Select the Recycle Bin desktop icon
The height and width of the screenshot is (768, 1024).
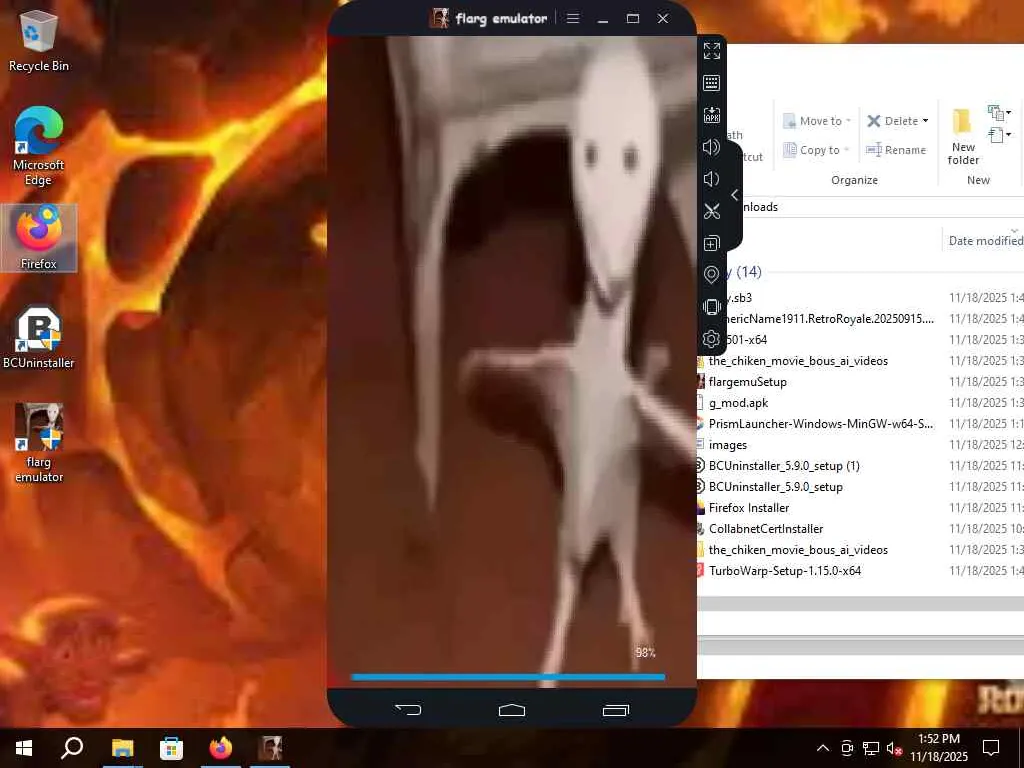[39, 40]
